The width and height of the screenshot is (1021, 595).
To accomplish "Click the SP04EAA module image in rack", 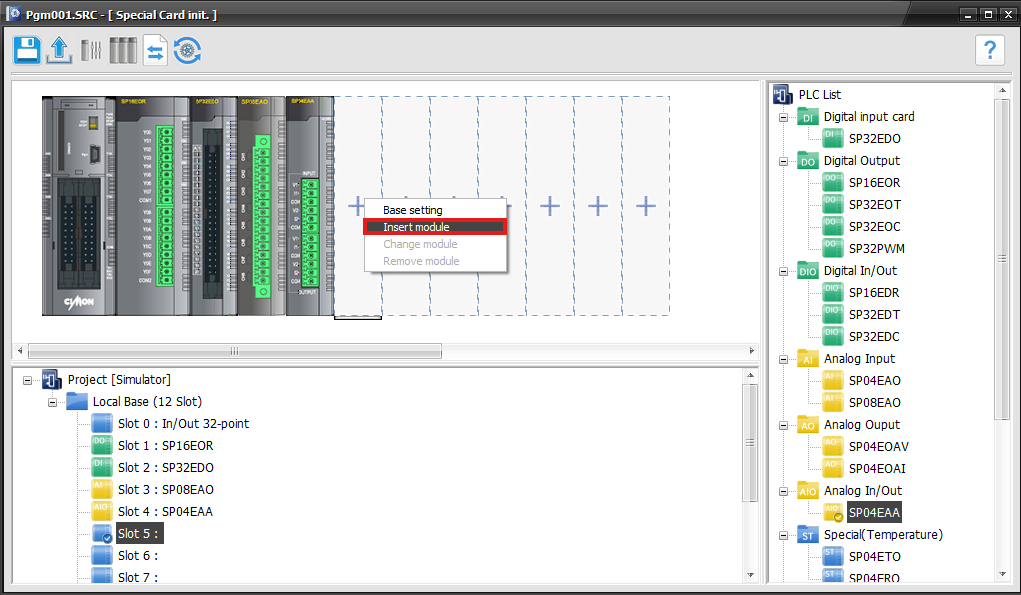I will (x=310, y=206).
